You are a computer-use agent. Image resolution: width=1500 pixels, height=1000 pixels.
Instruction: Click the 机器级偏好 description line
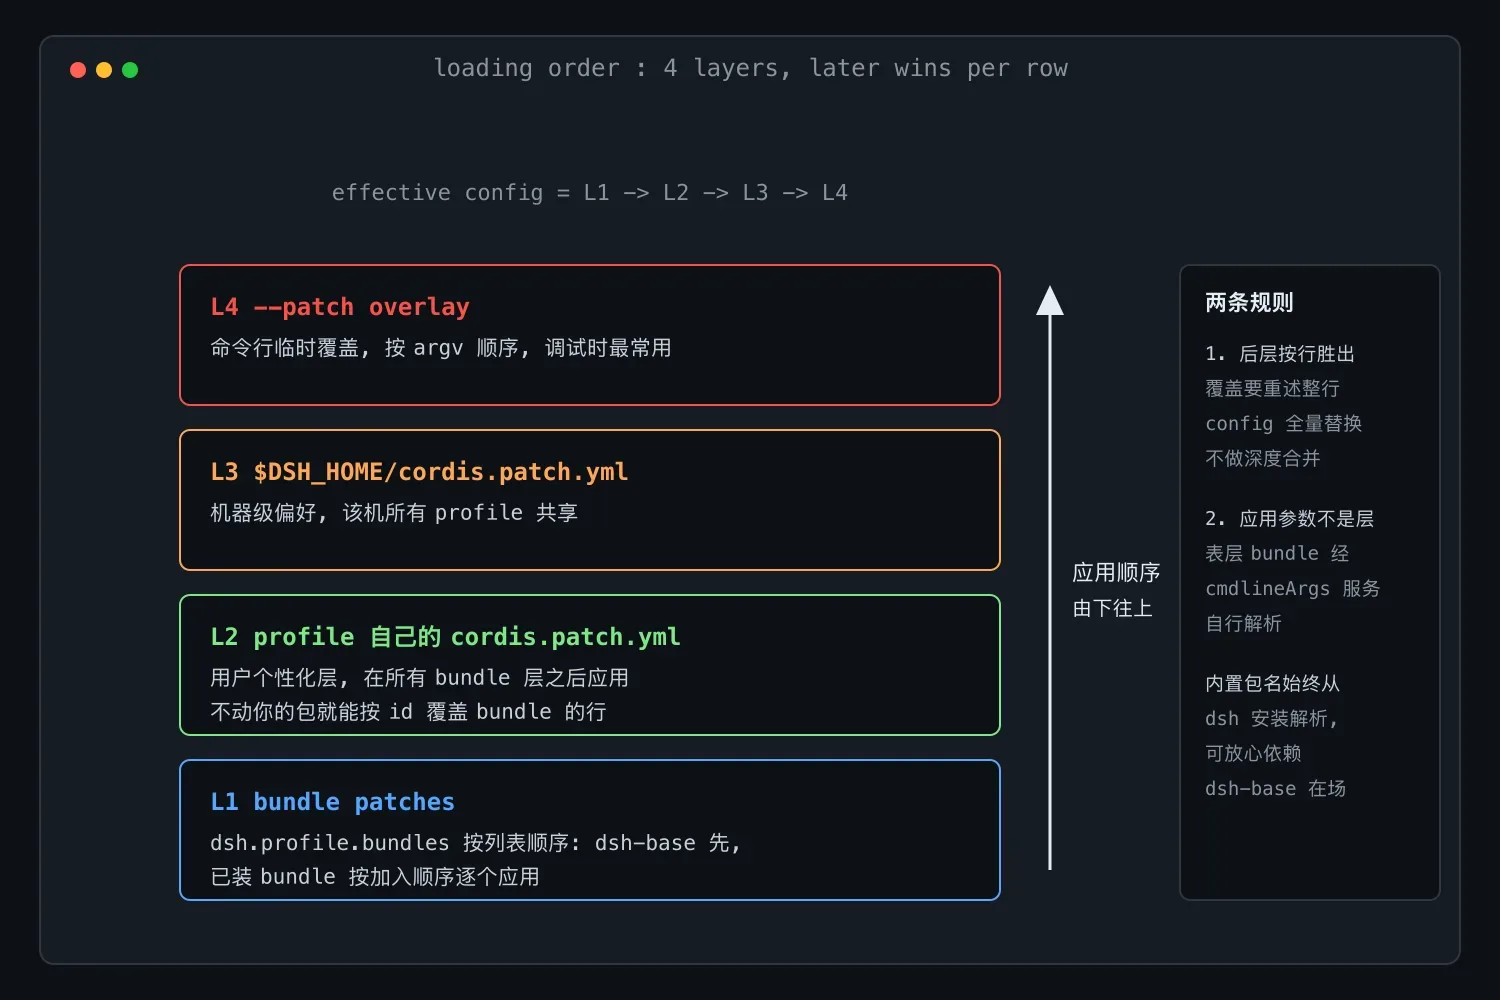coord(394,513)
